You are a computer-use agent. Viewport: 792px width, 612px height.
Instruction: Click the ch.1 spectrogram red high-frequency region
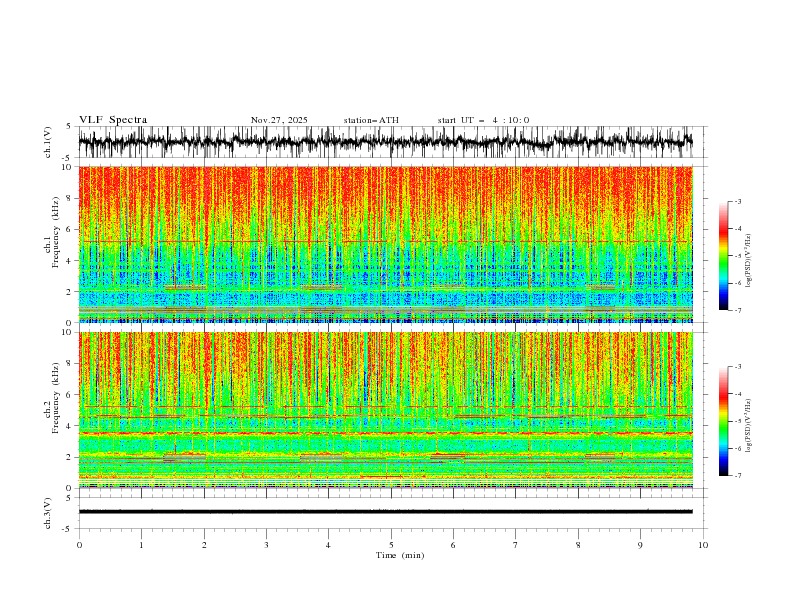click(x=386, y=189)
